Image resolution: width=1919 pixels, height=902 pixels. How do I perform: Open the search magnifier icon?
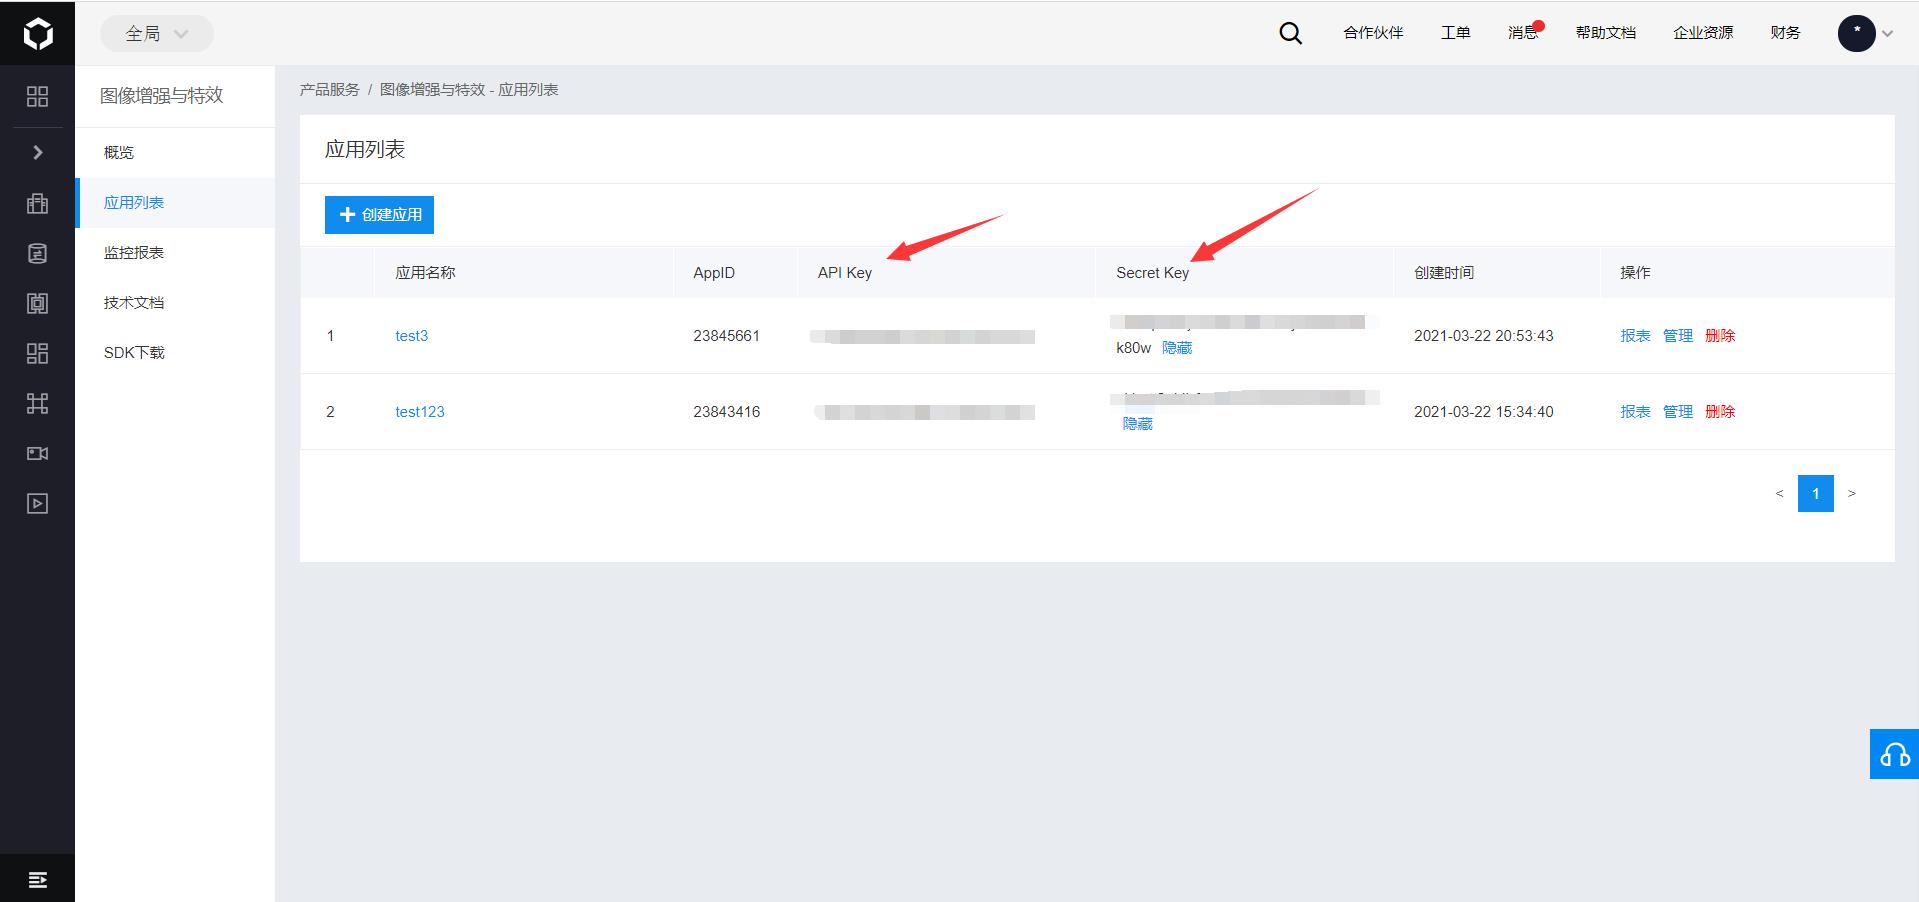click(x=1290, y=33)
